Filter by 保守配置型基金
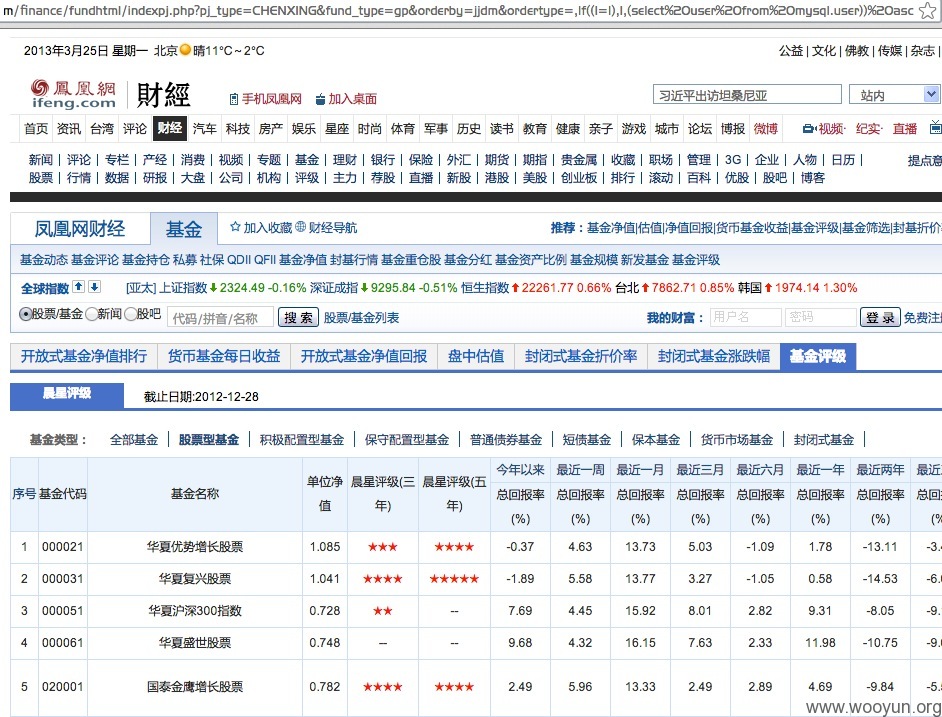Viewport: 942px width, 717px height. pos(407,439)
